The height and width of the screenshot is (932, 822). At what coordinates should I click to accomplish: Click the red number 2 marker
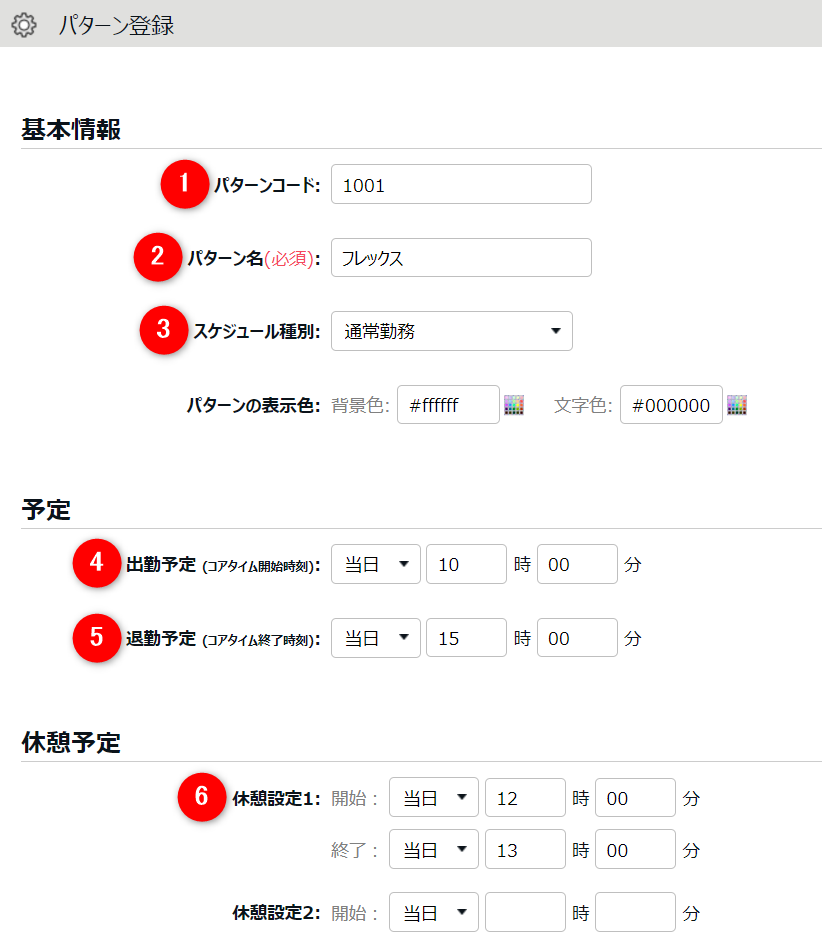pos(157,257)
